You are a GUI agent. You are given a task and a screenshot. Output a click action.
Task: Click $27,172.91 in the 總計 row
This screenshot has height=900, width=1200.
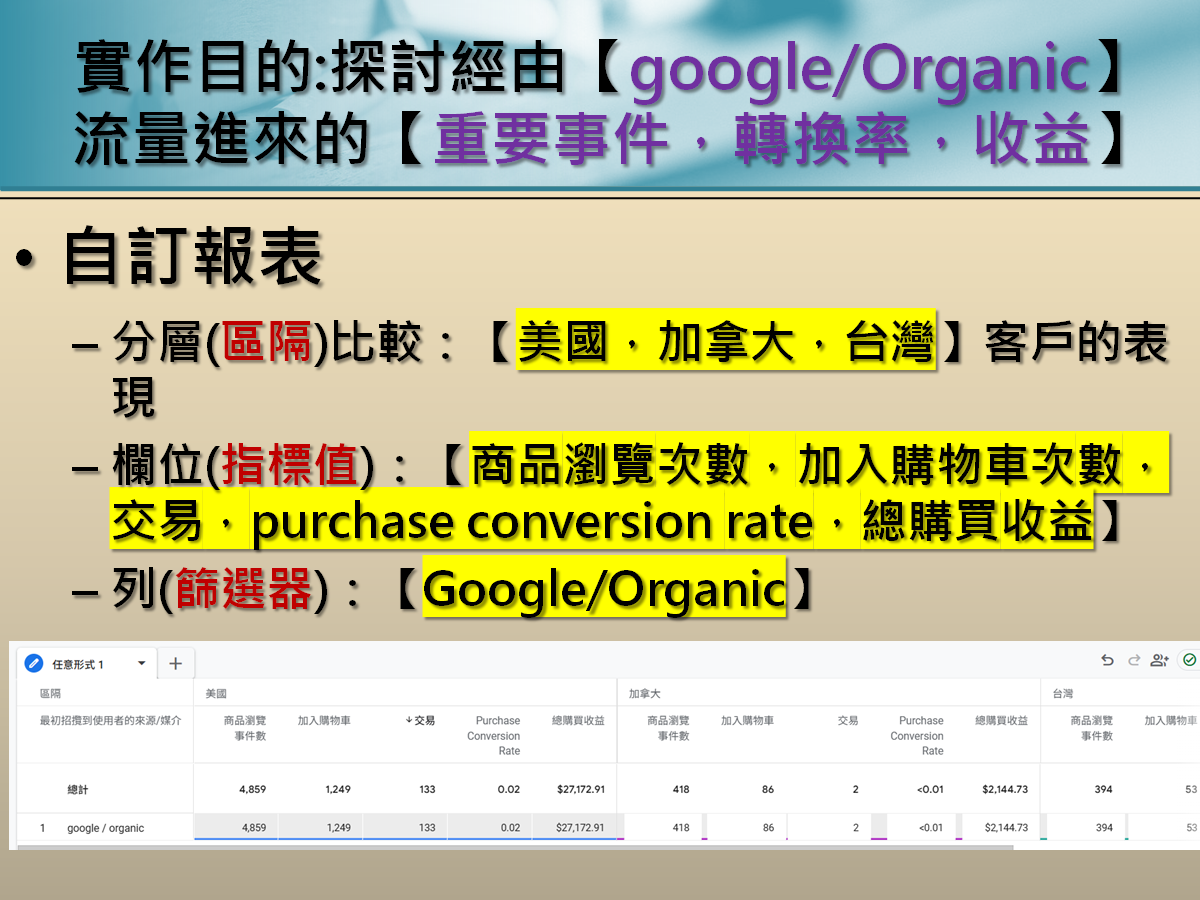tap(580, 789)
